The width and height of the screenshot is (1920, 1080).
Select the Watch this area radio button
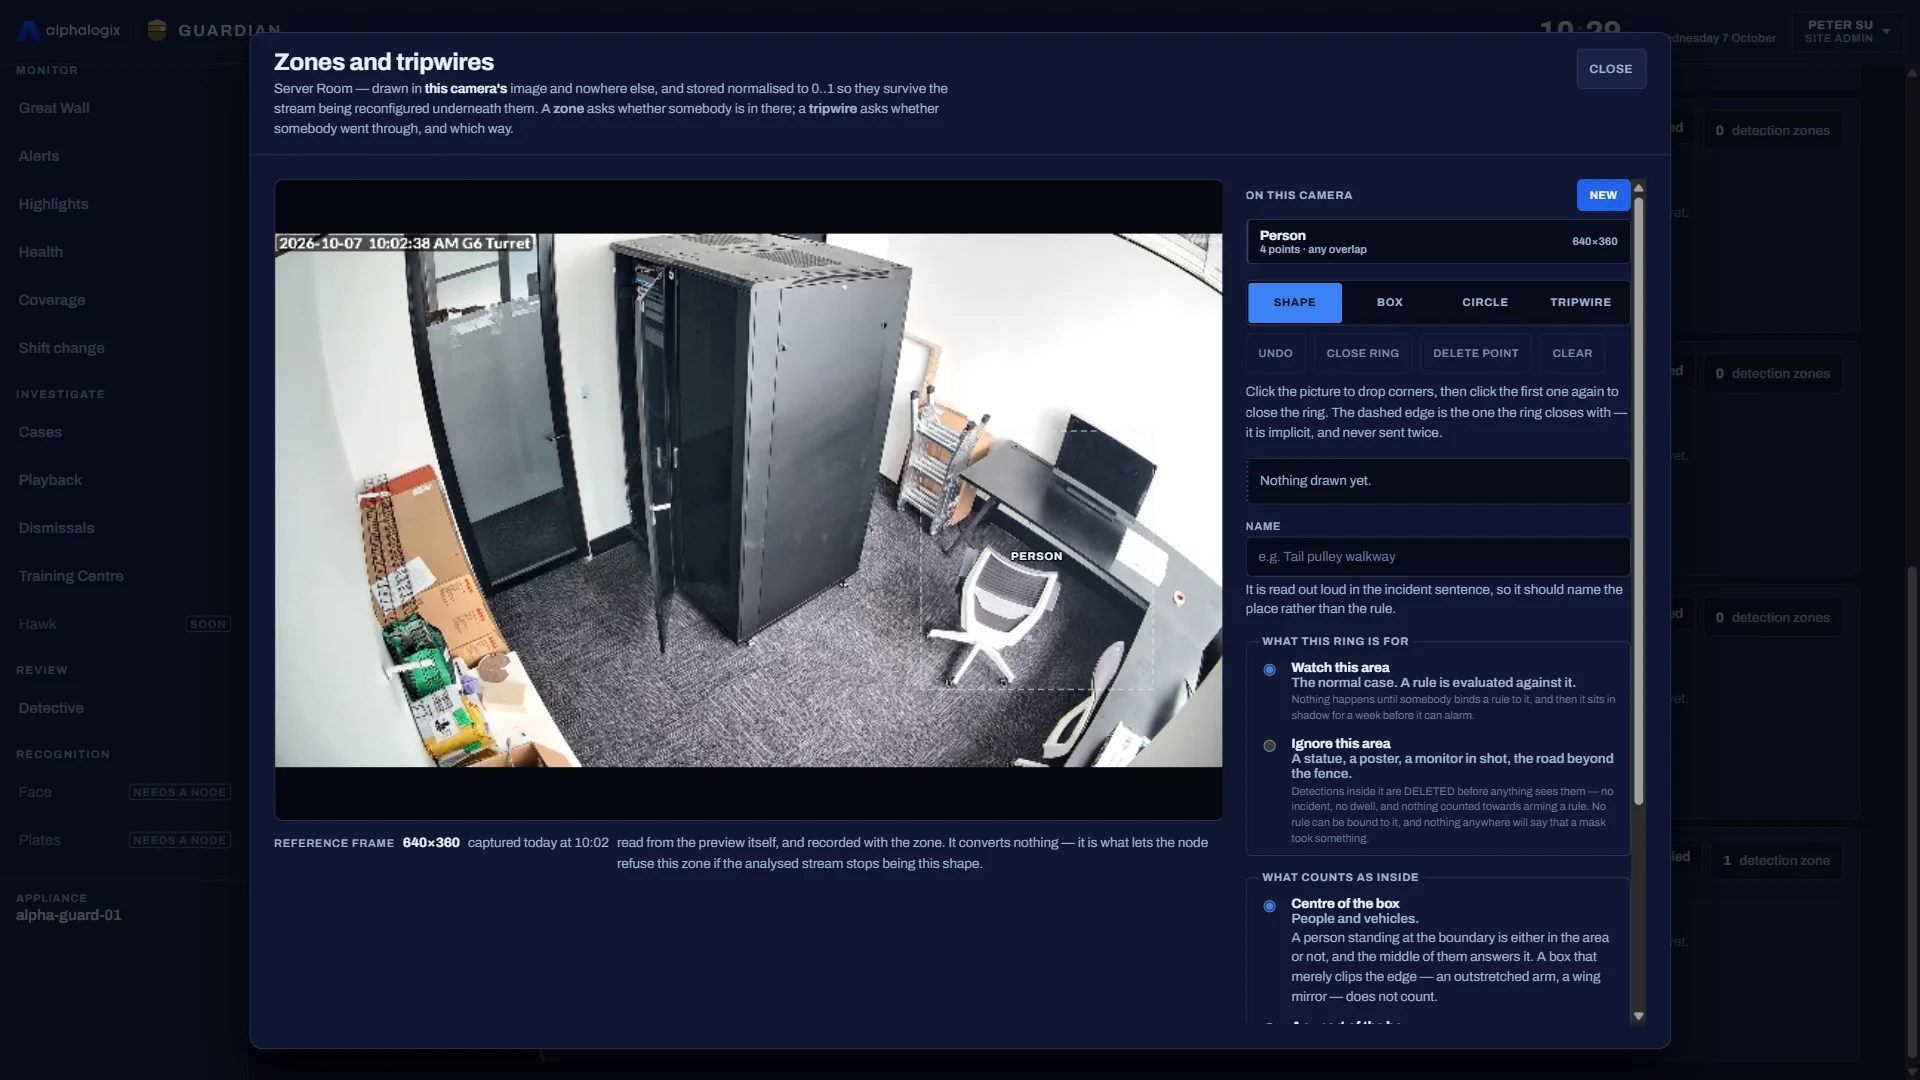(1269, 669)
